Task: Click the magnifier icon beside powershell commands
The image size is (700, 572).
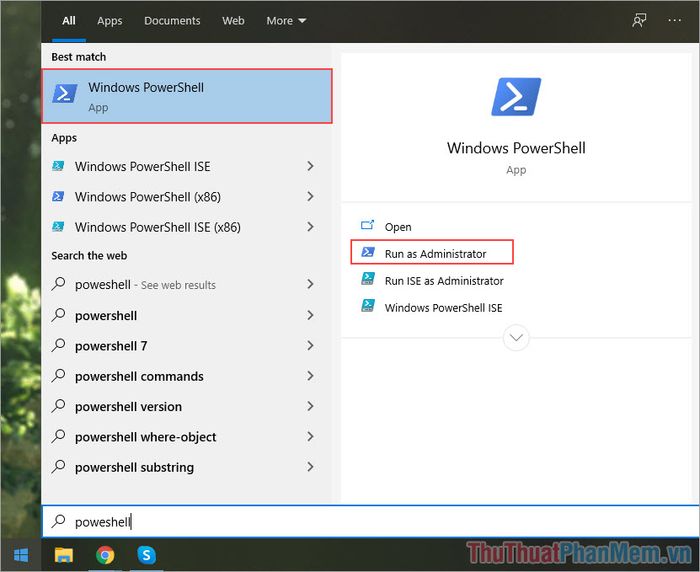Action: [x=58, y=376]
